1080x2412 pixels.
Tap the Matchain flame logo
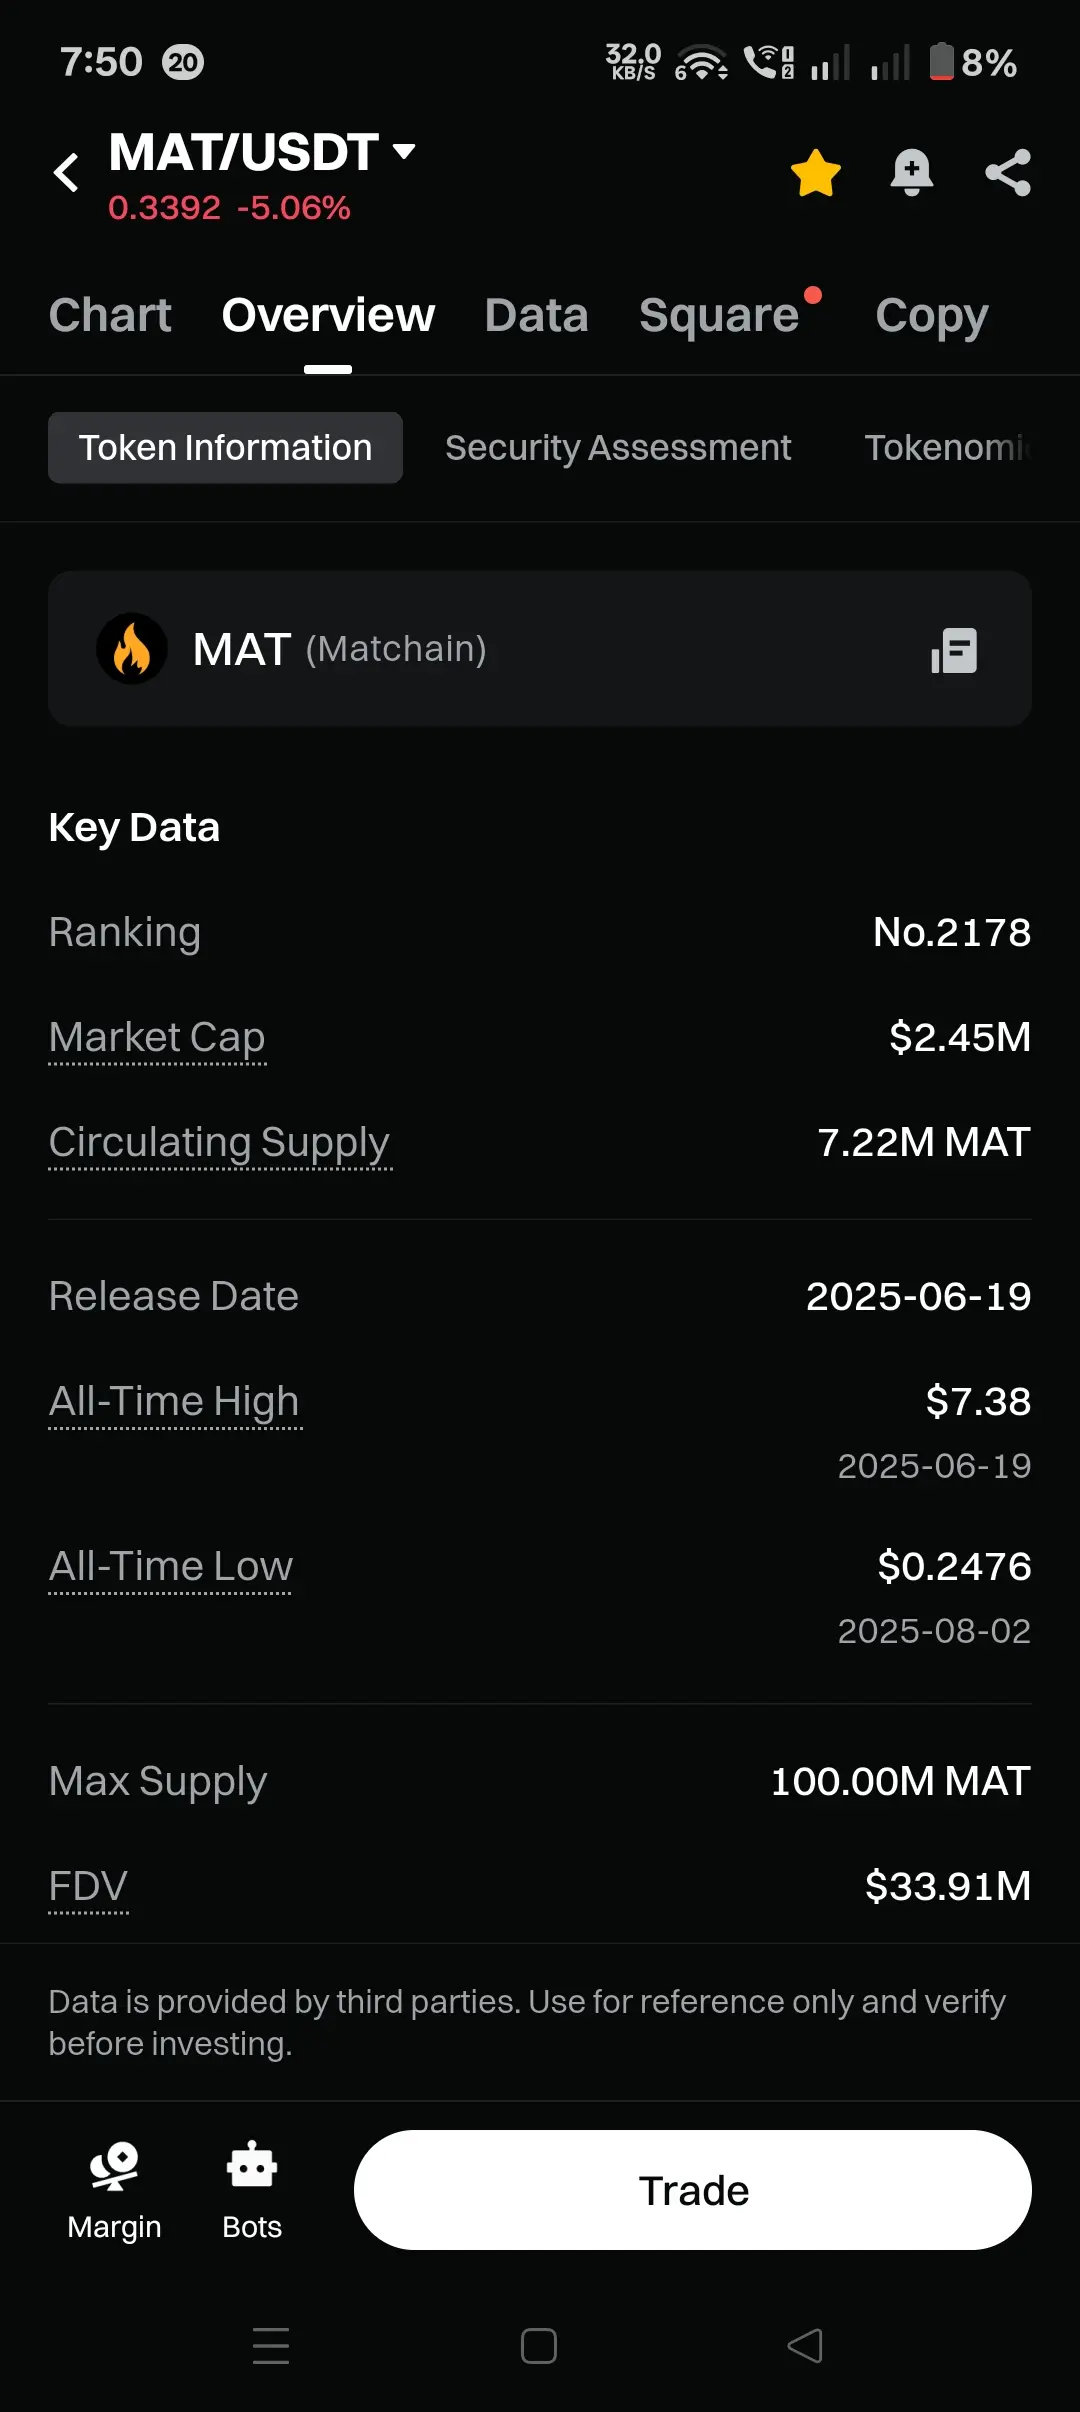[x=132, y=649]
